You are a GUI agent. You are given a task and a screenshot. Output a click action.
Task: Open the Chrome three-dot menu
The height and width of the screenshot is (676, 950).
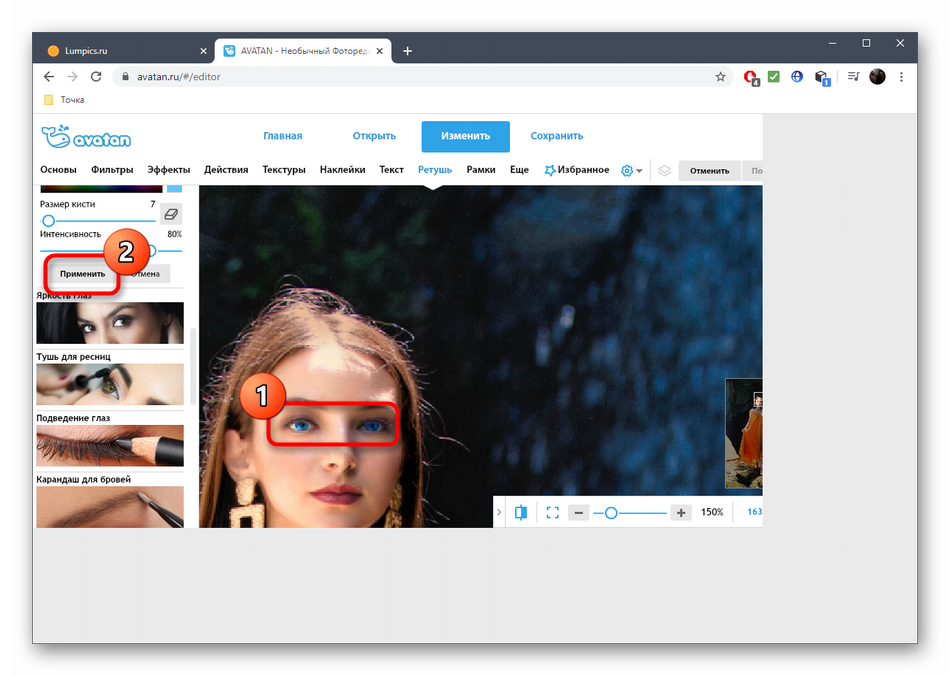901,77
